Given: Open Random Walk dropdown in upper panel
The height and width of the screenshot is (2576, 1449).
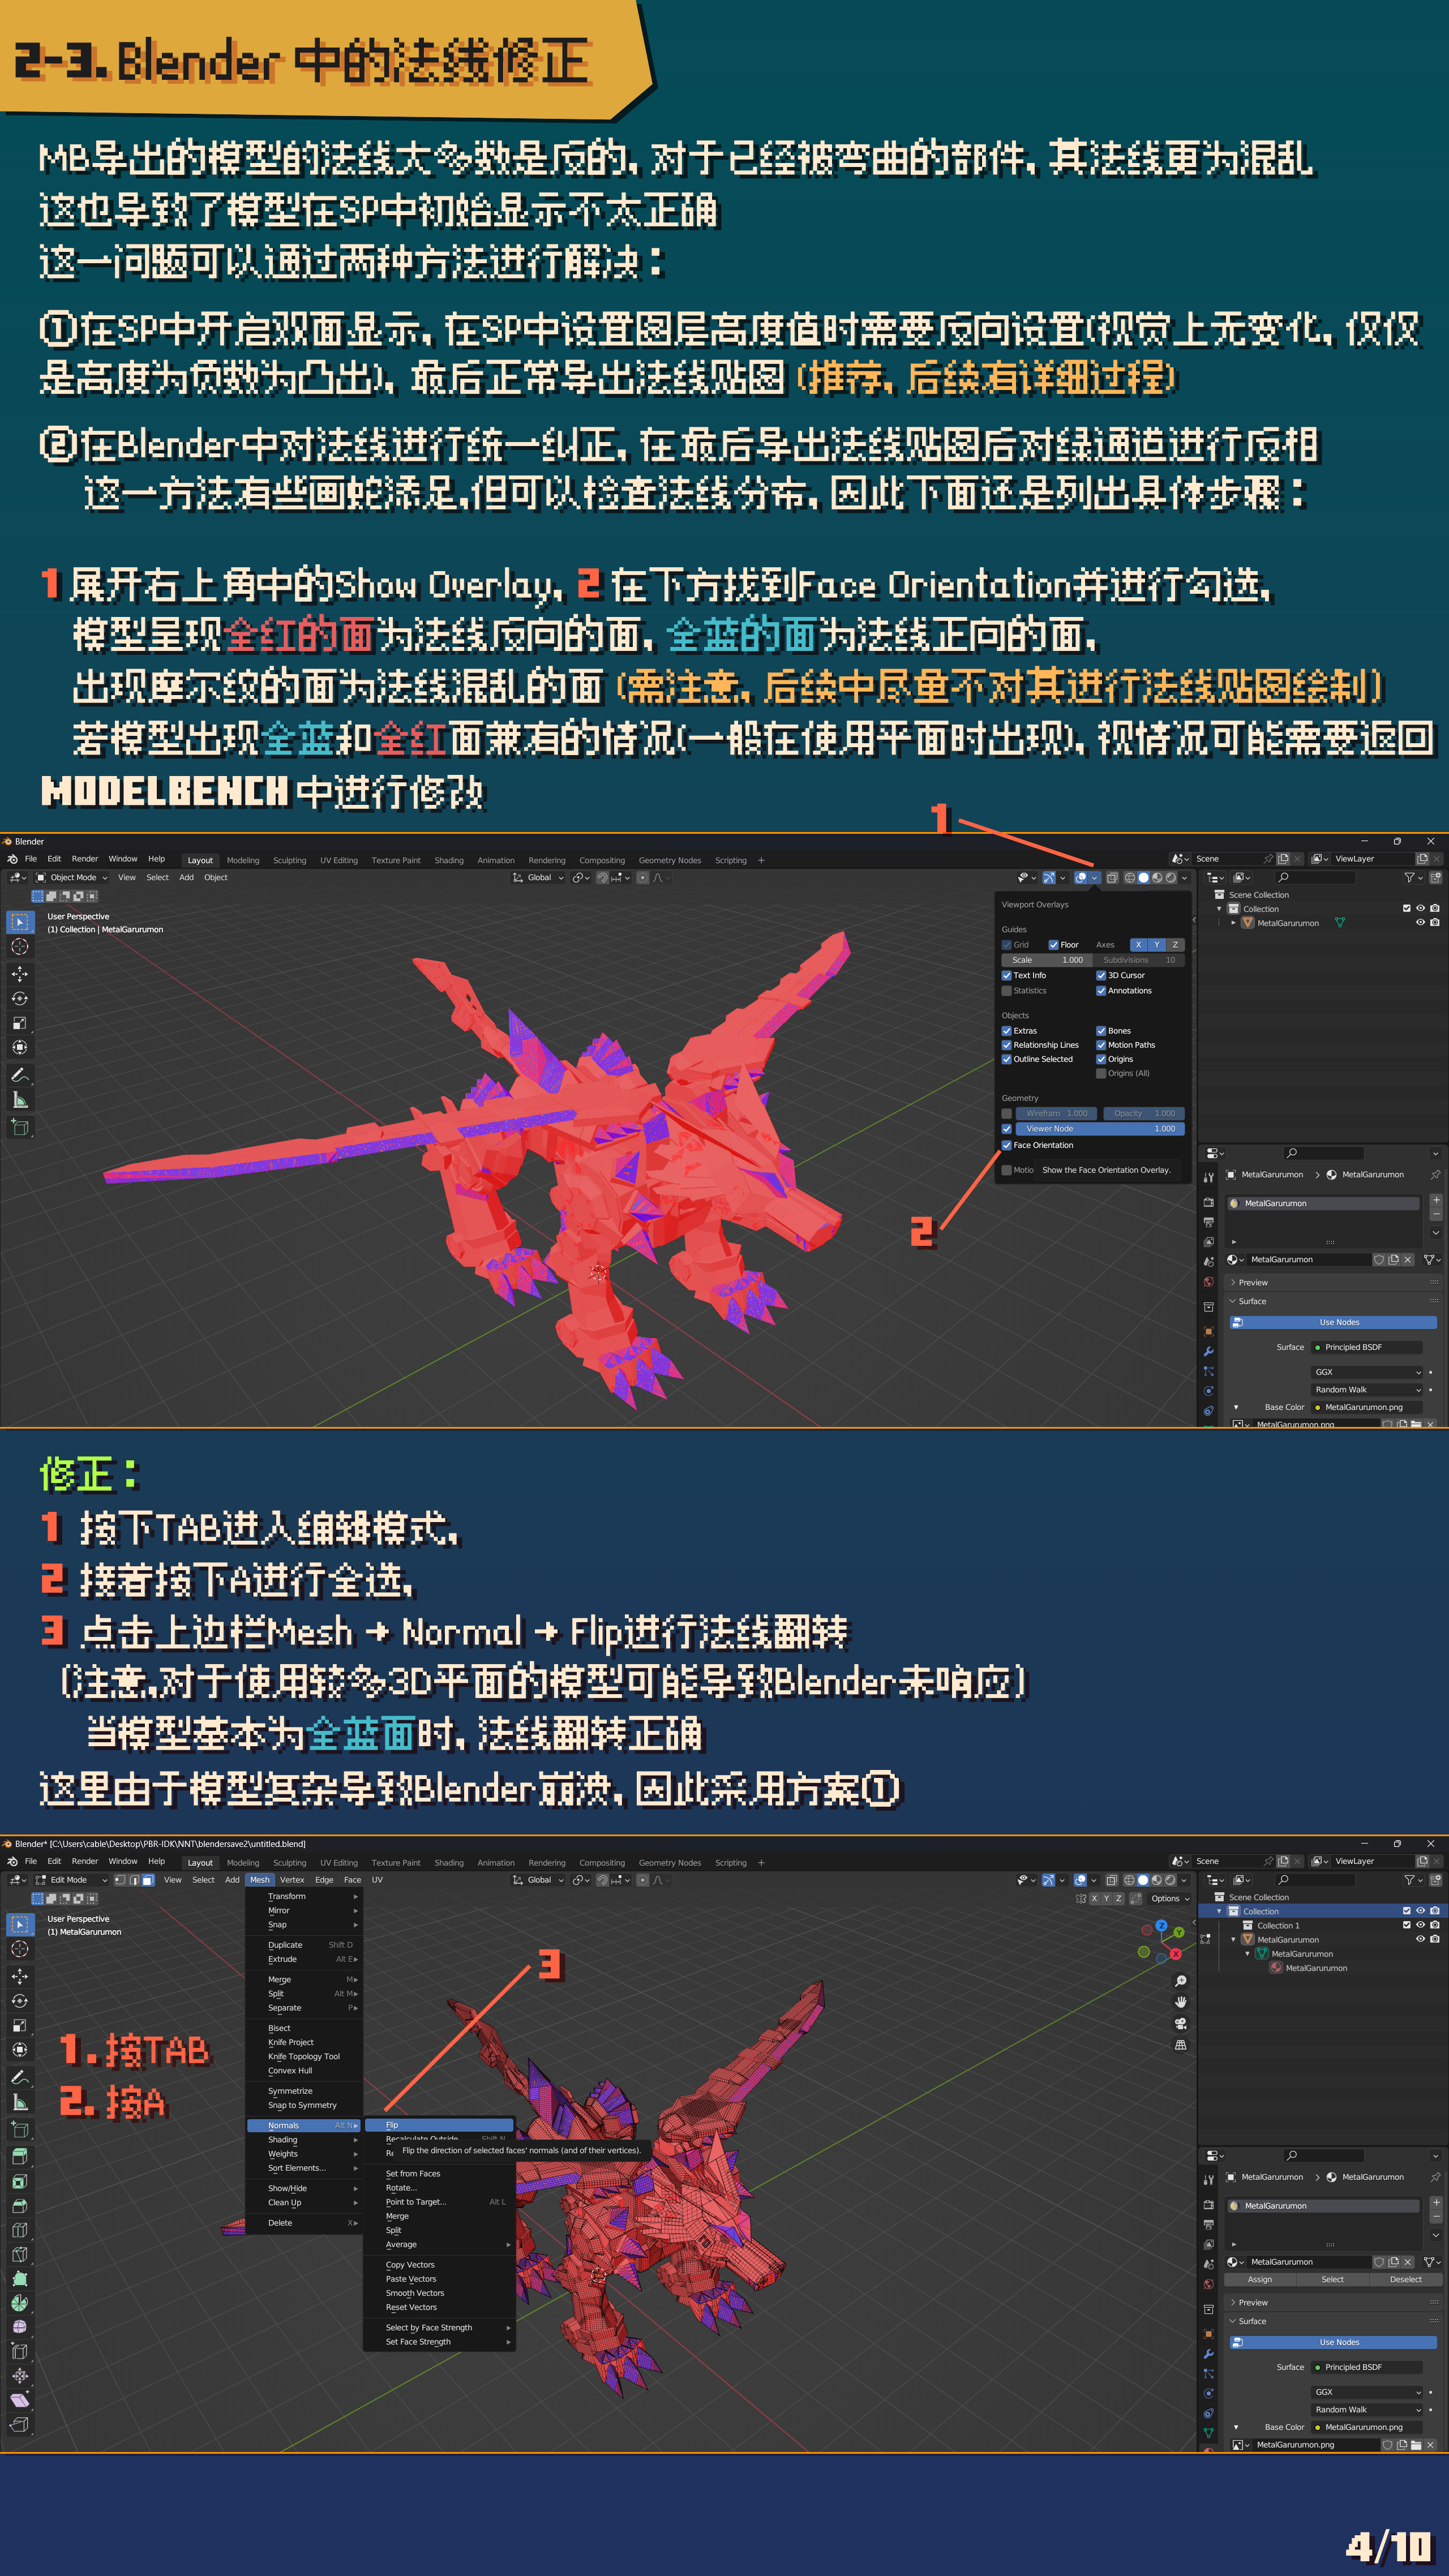Looking at the screenshot, I should (1367, 1390).
